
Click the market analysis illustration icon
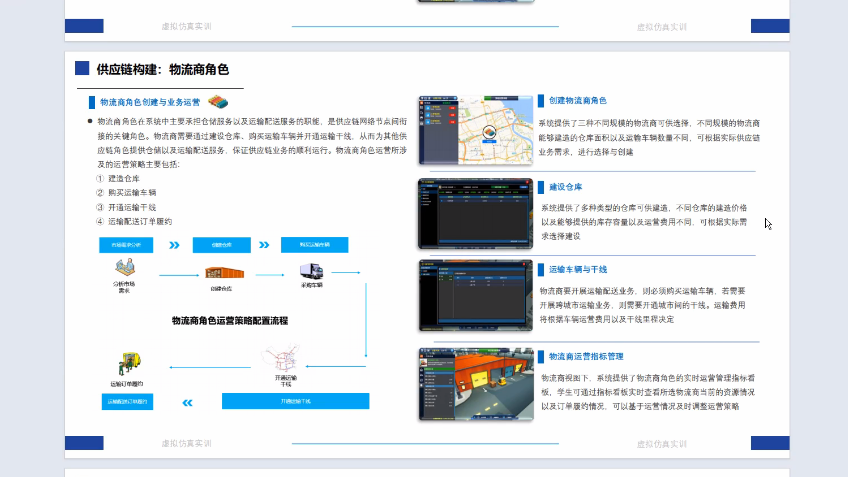click(124, 269)
